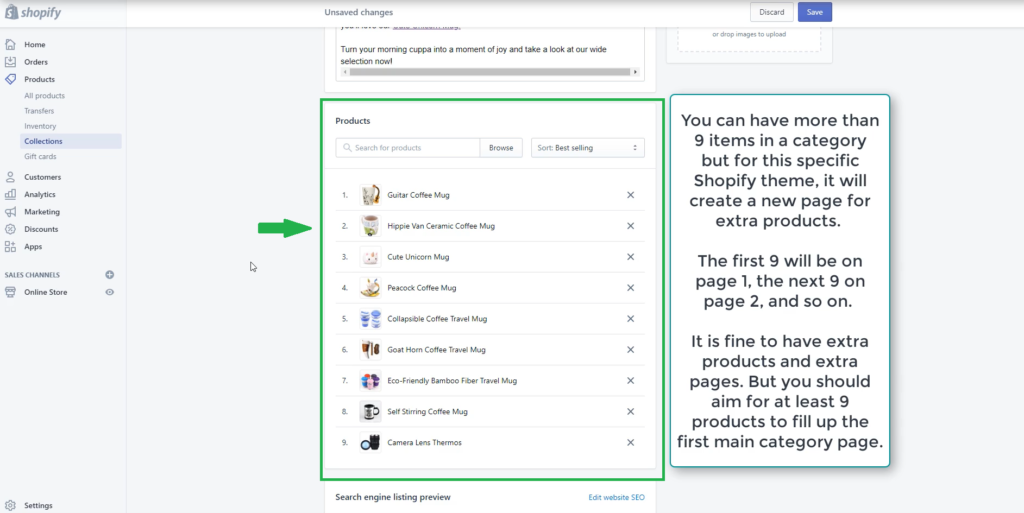The width and height of the screenshot is (1024, 513).
Task: Select Gift cards submenu item
Action: point(40,157)
